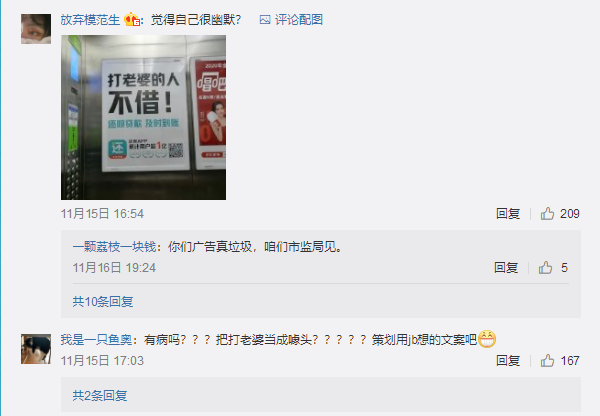The image size is (600, 416).
Task: Open 评论配图 image icon
Action: pyautogui.click(x=265, y=20)
